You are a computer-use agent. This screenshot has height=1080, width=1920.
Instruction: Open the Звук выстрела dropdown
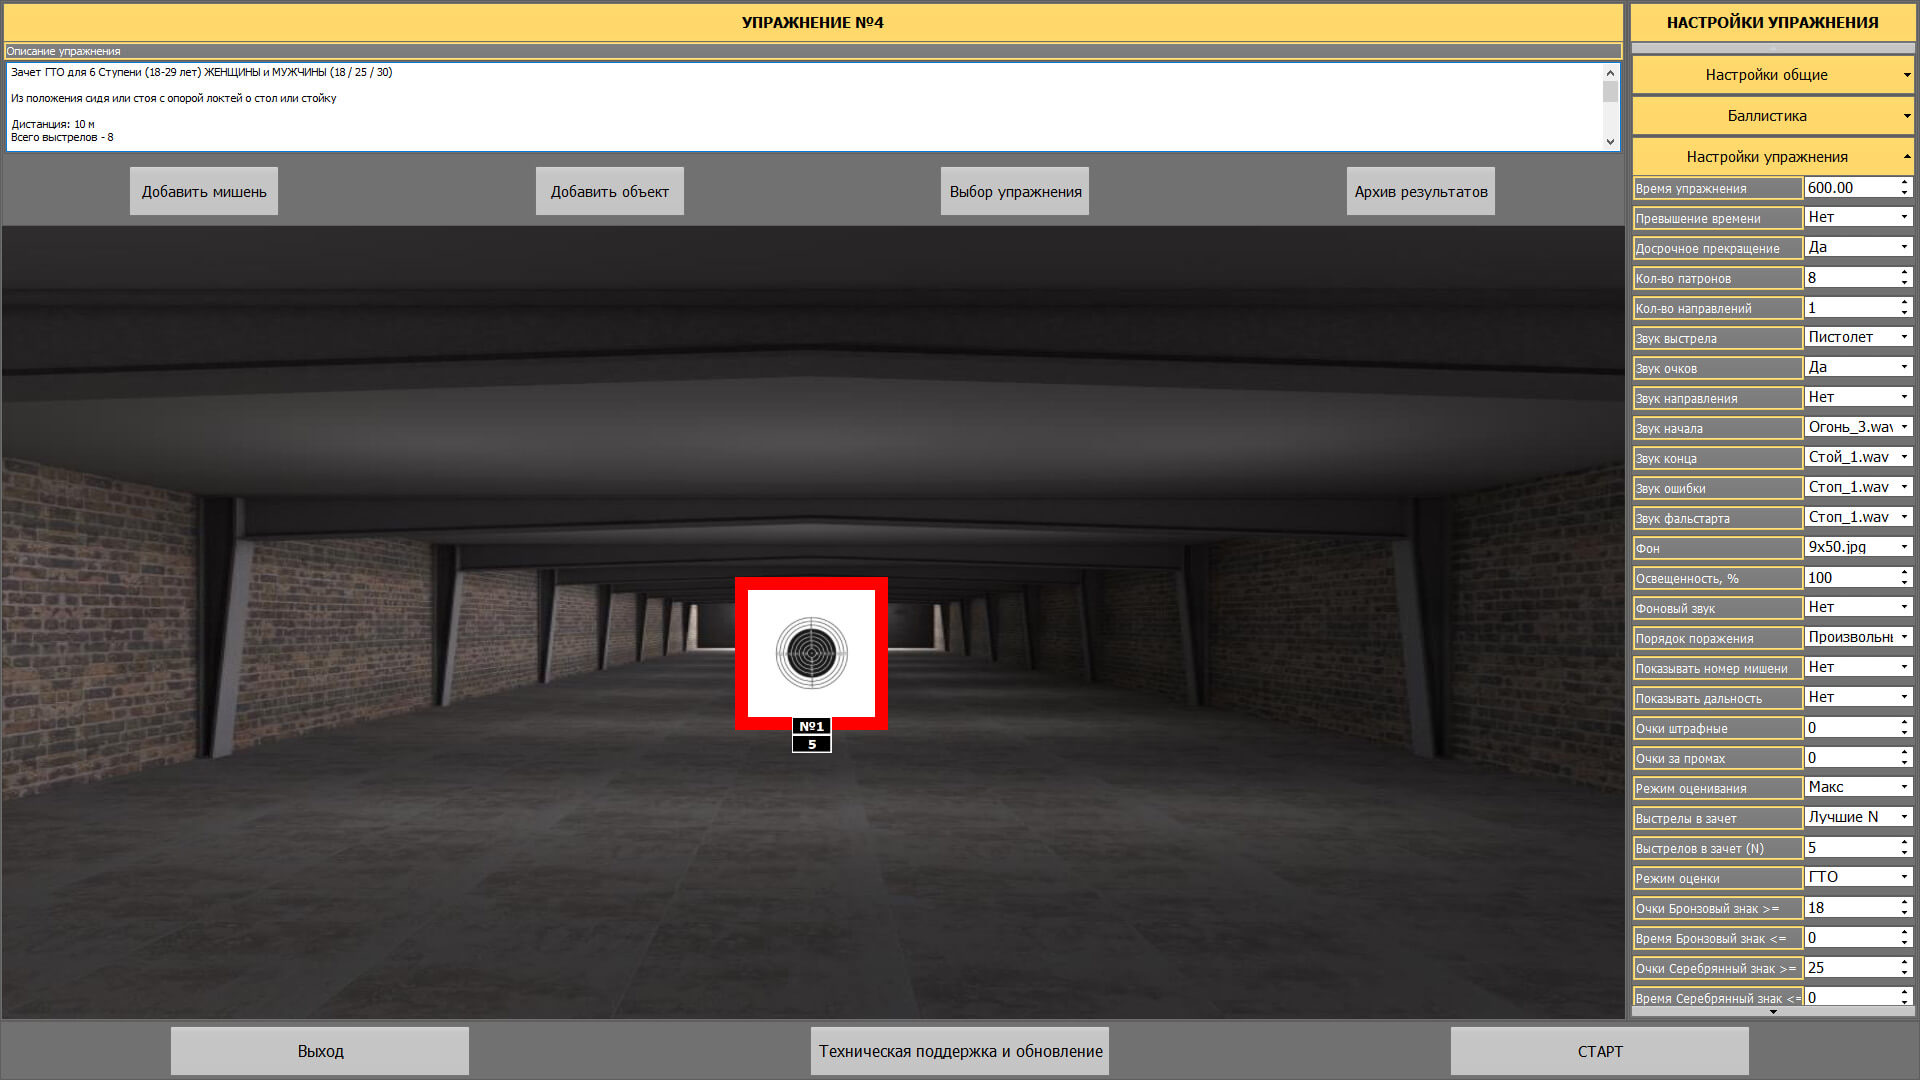click(1858, 338)
